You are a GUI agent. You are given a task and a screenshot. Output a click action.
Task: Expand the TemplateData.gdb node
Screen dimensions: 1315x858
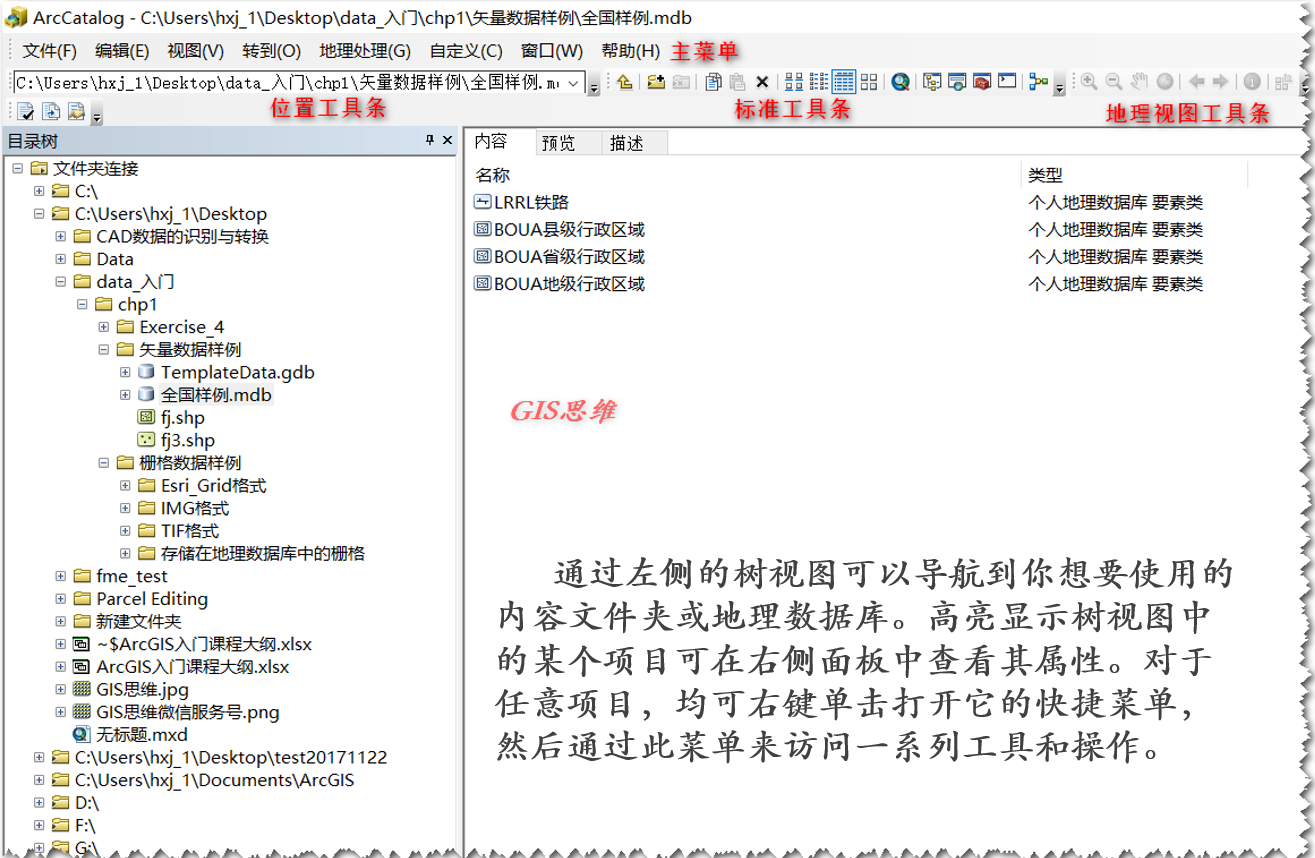[125, 372]
